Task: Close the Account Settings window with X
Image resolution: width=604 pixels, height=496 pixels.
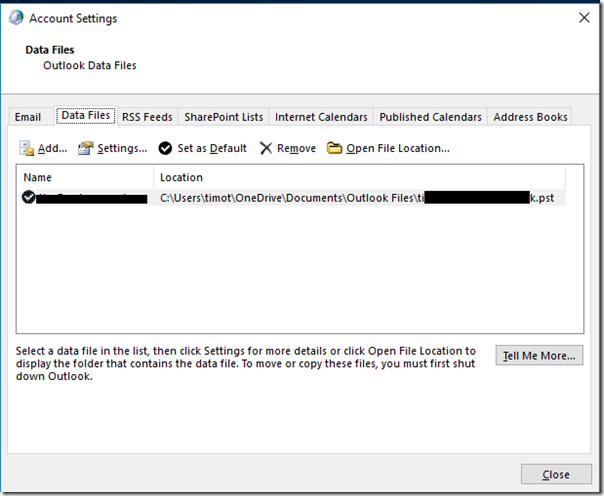Action: point(584,17)
